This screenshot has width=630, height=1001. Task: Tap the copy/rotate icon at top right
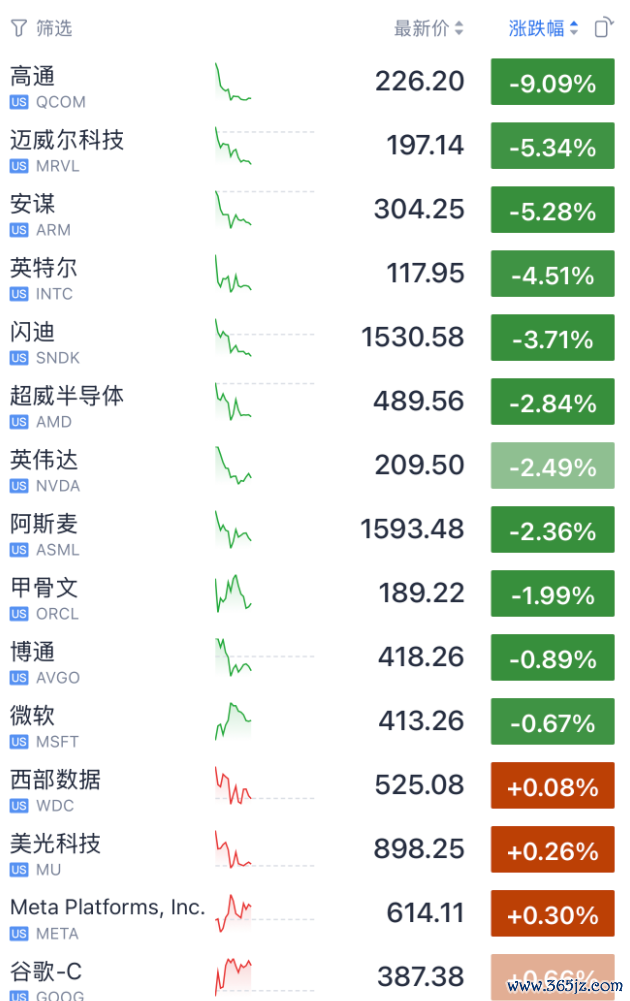pos(604,27)
